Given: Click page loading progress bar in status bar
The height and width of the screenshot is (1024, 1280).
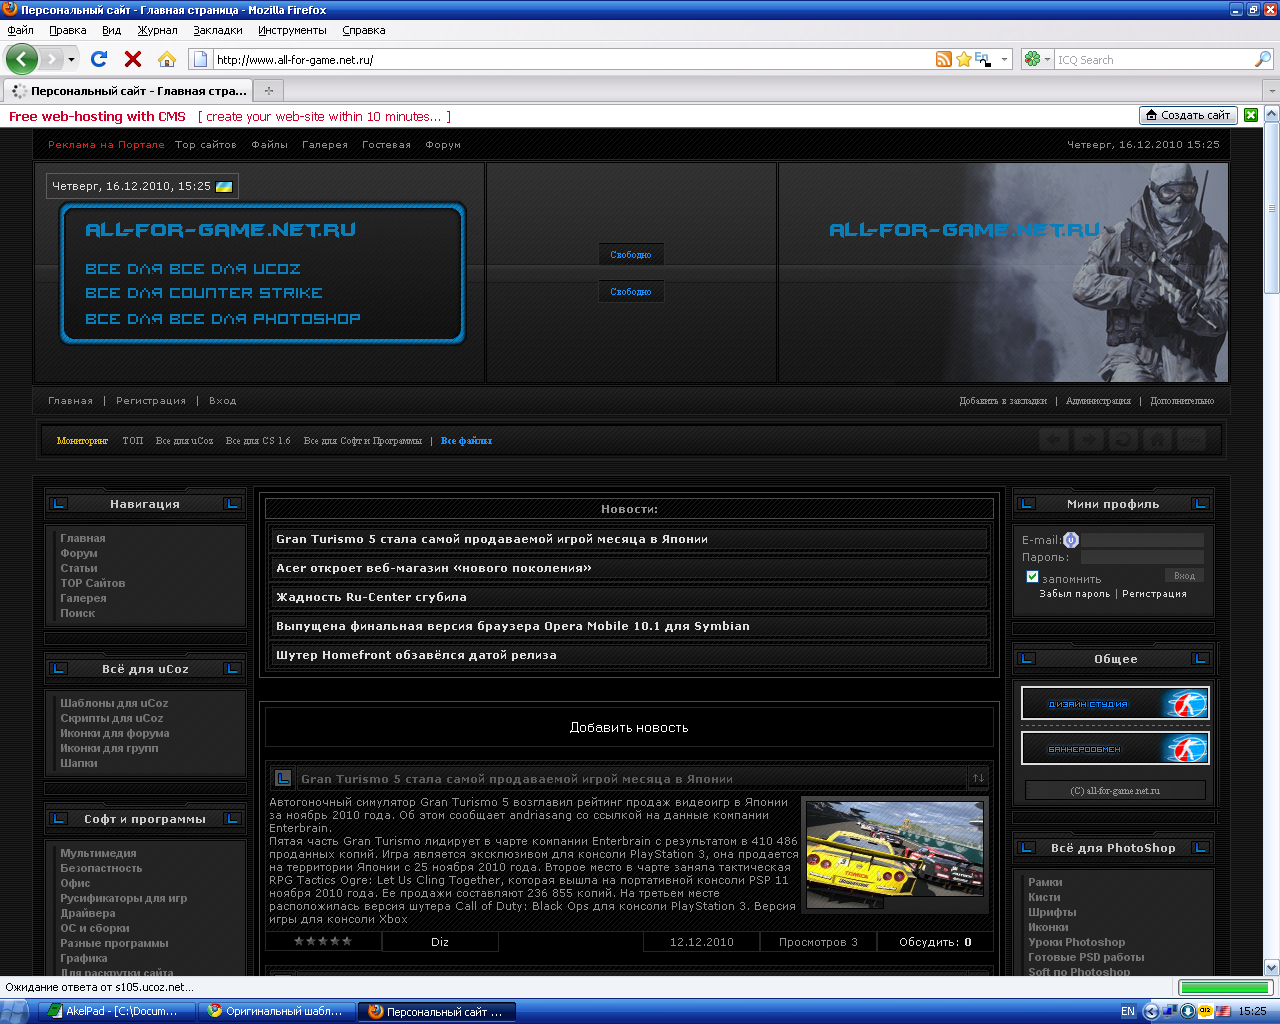Looking at the screenshot, I should coord(1224,987).
